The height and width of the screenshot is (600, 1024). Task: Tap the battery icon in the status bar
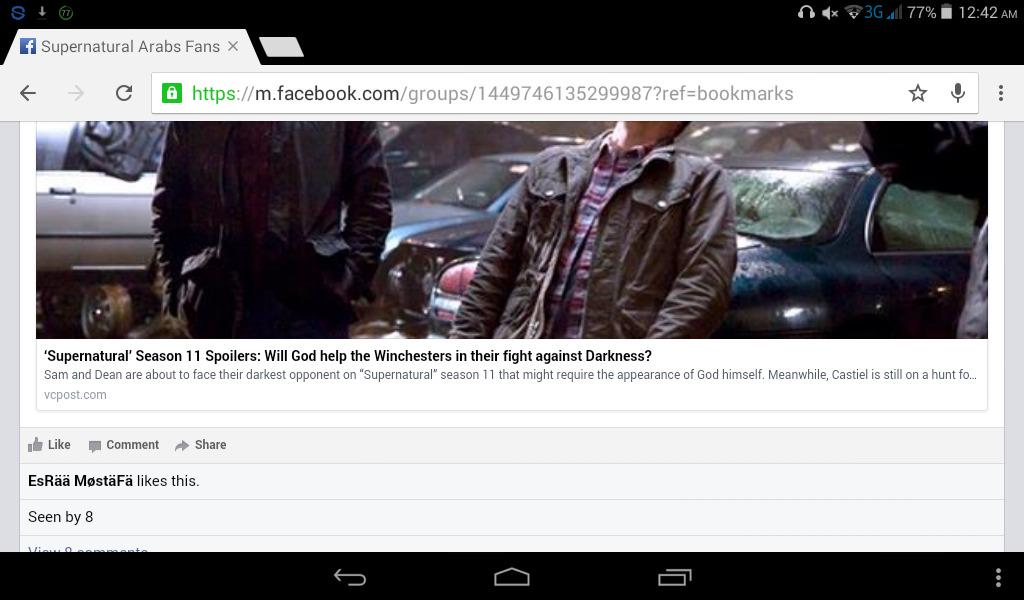click(x=946, y=12)
